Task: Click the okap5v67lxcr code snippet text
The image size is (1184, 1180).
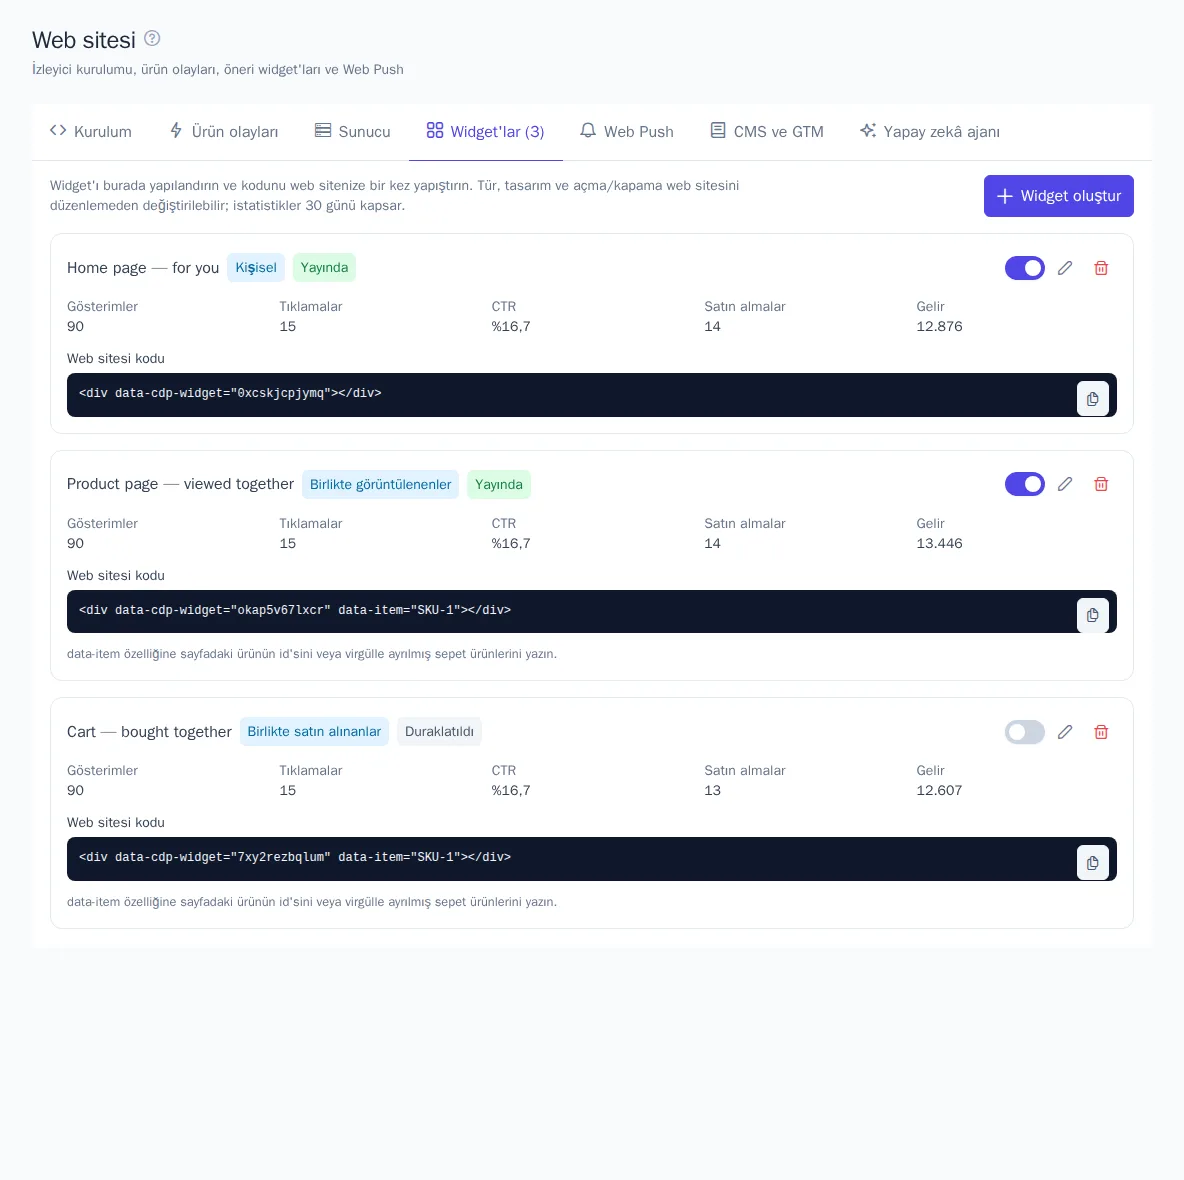Action: pos(295,609)
